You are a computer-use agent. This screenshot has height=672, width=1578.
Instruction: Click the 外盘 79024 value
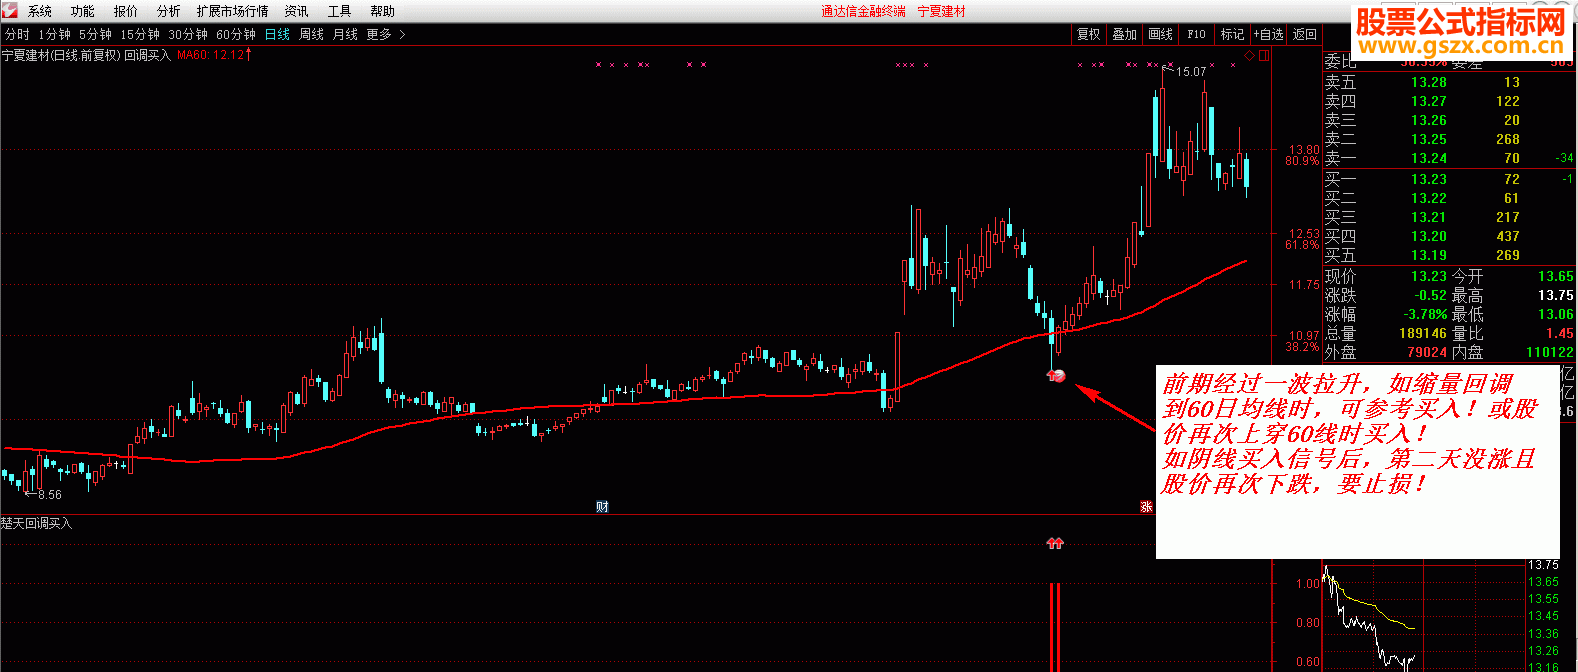(1427, 352)
